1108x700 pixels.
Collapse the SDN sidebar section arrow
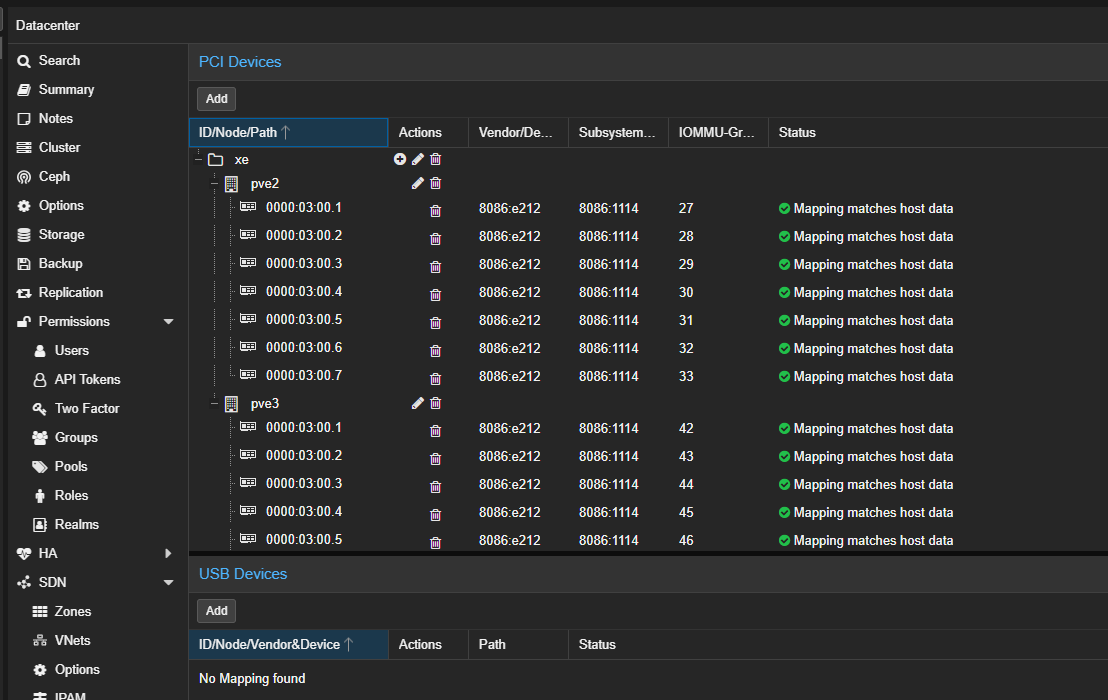[x=168, y=582]
